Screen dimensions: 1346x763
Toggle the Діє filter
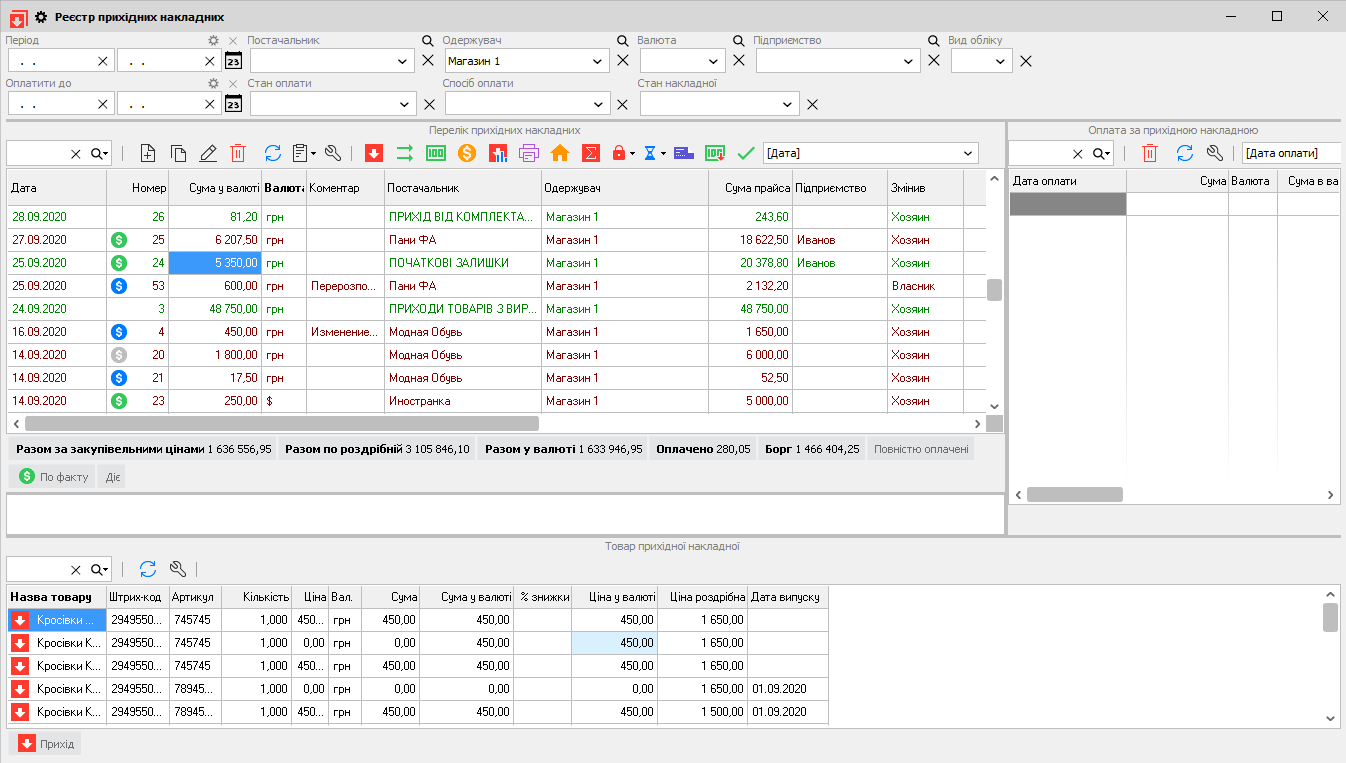[x=112, y=477]
